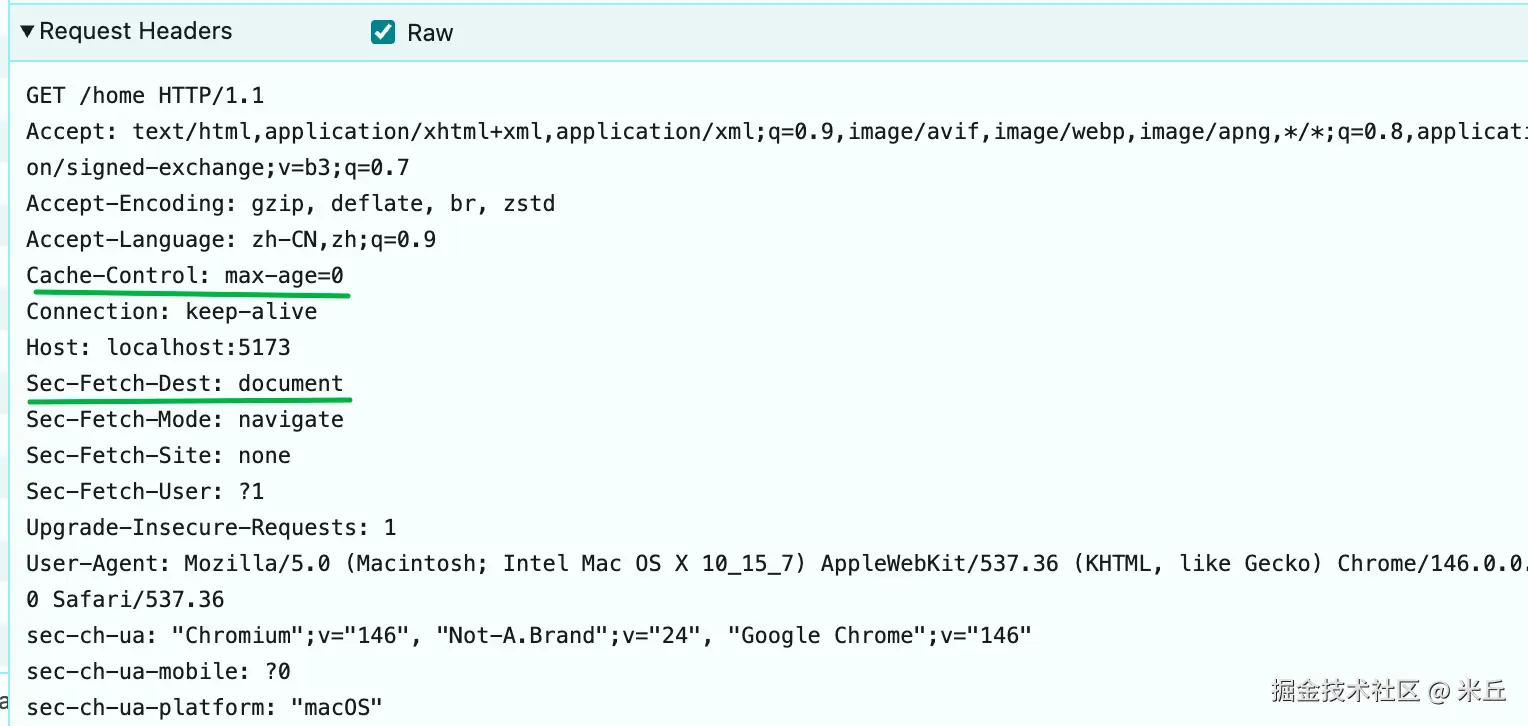The image size is (1528, 726).
Task: Click the Request Headers section title text
Action: tap(136, 32)
